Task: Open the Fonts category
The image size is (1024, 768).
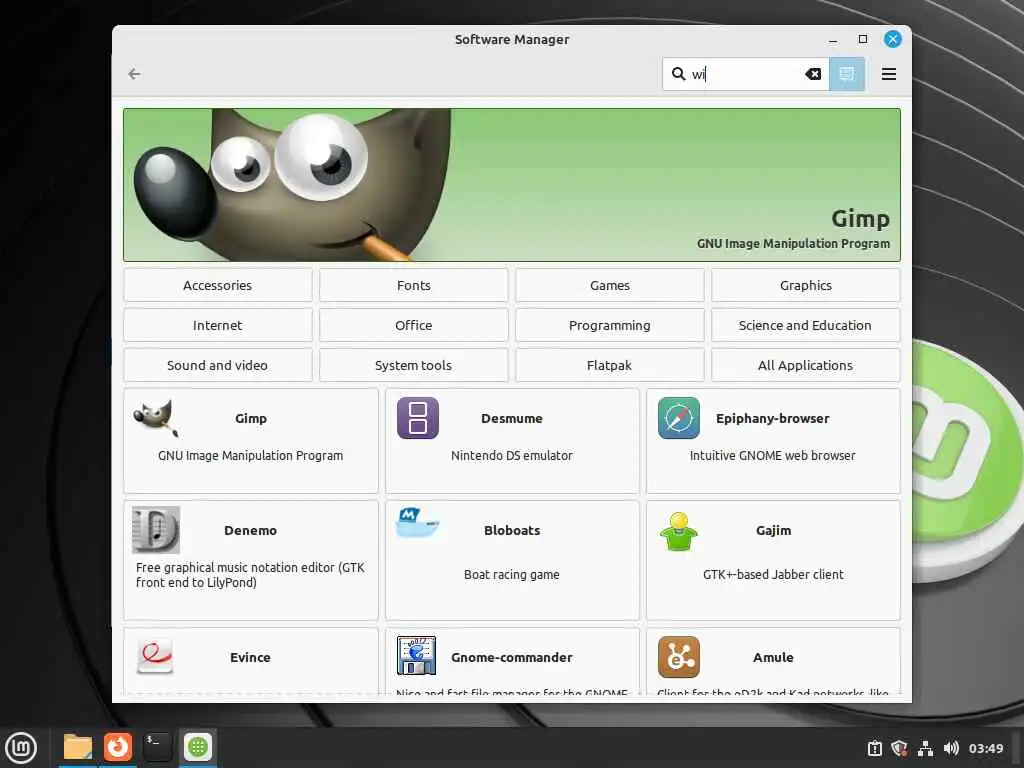Action: coord(413,285)
